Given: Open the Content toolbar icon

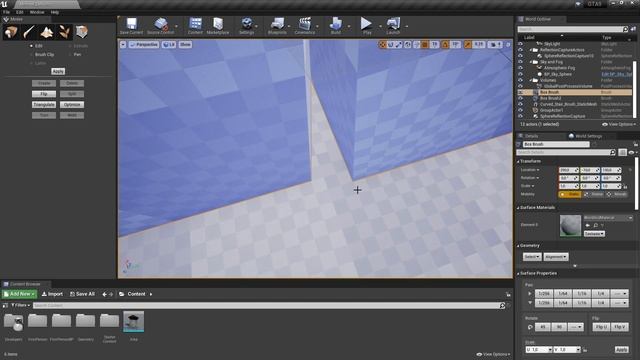Looking at the screenshot, I should tap(195, 26).
